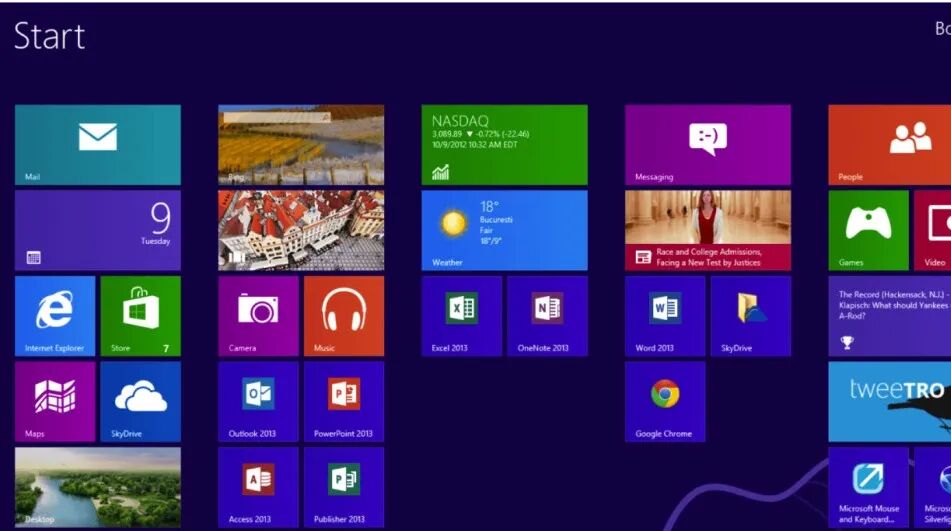Open the Store tile
951x531 pixels.
(x=141, y=316)
